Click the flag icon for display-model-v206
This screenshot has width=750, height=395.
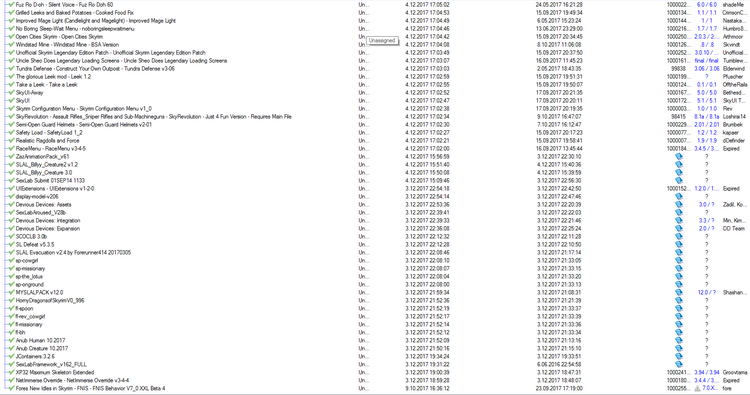pyautogui.click(x=679, y=197)
